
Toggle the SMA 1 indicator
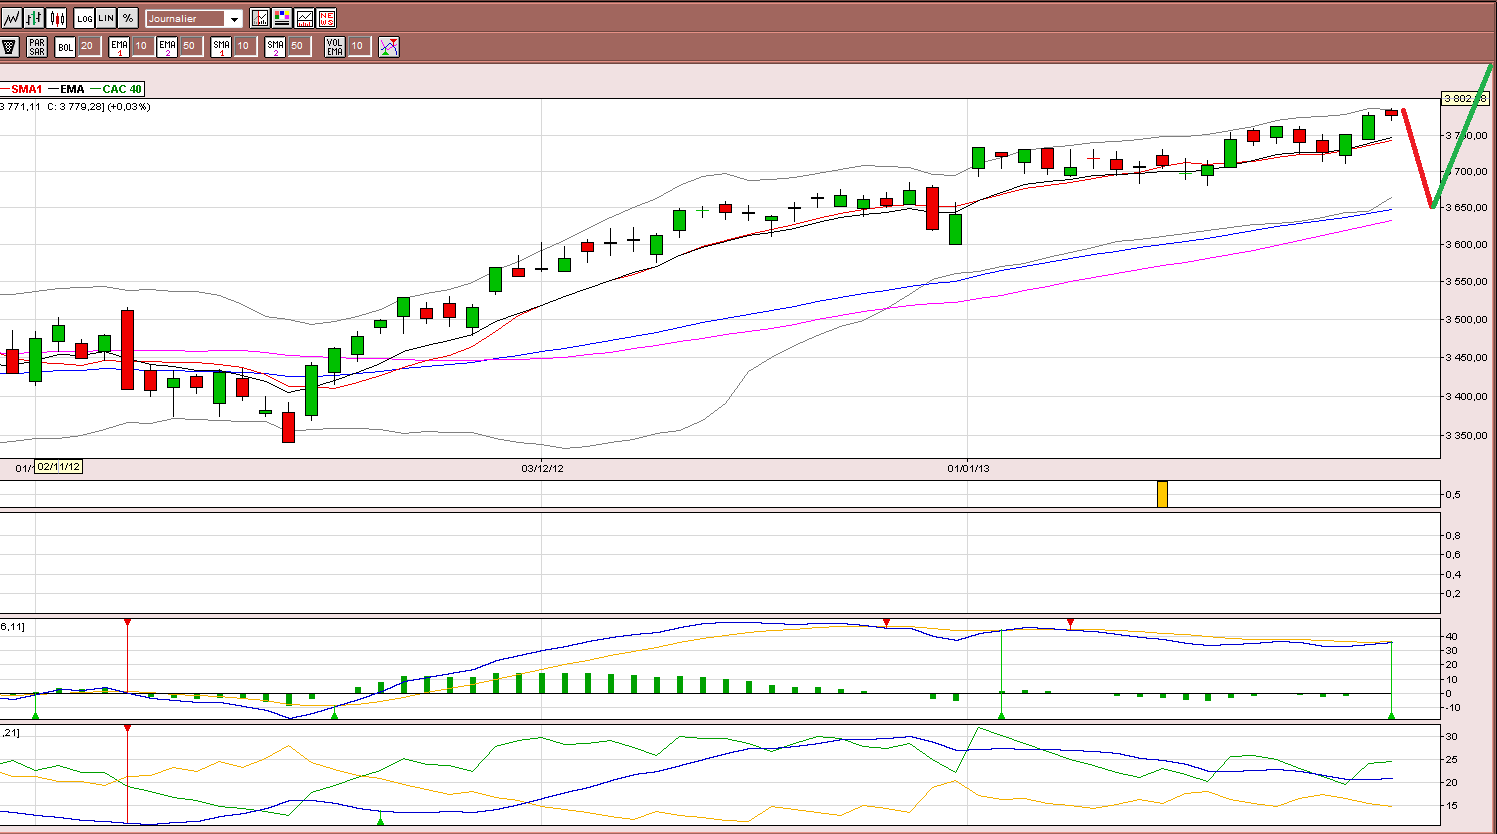pos(221,46)
